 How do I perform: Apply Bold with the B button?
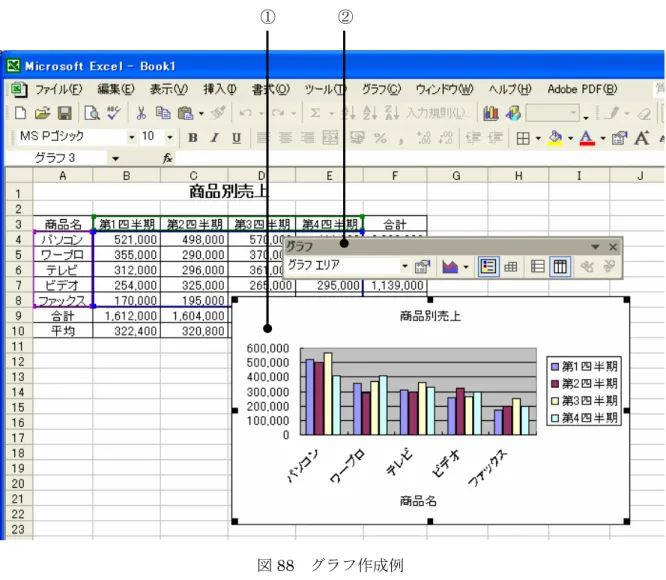pos(193,138)
